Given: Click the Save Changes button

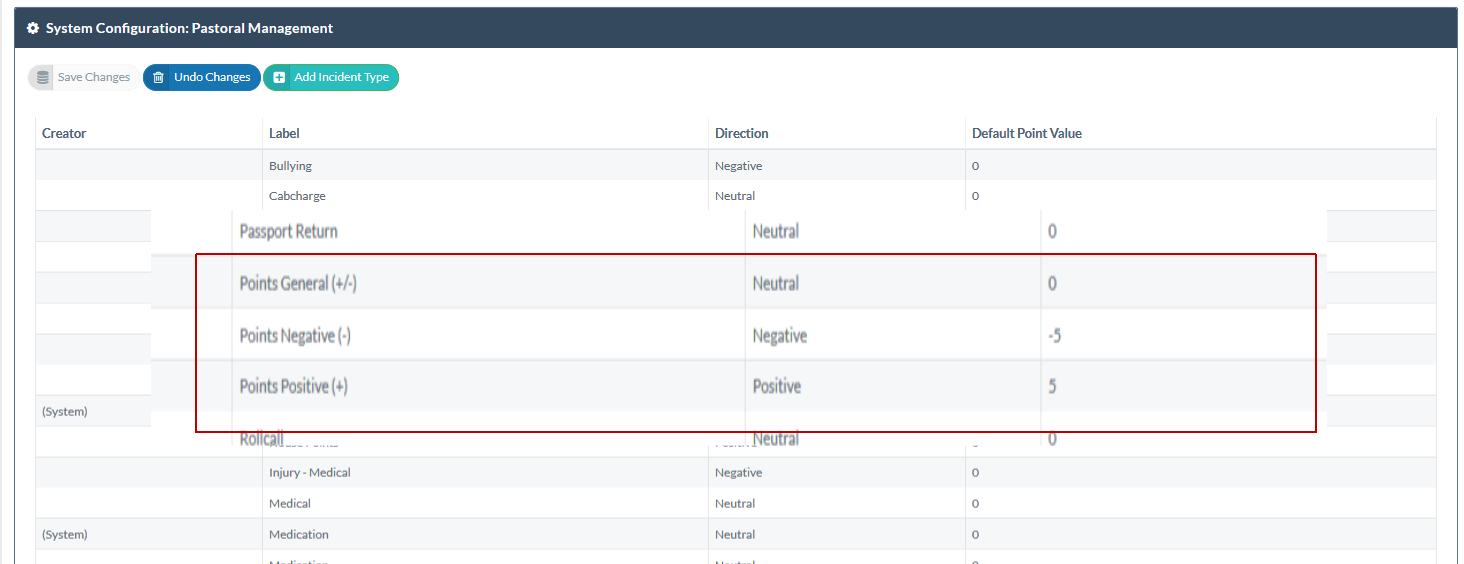Looking at the screenshot, I should [x=84, y=77].
